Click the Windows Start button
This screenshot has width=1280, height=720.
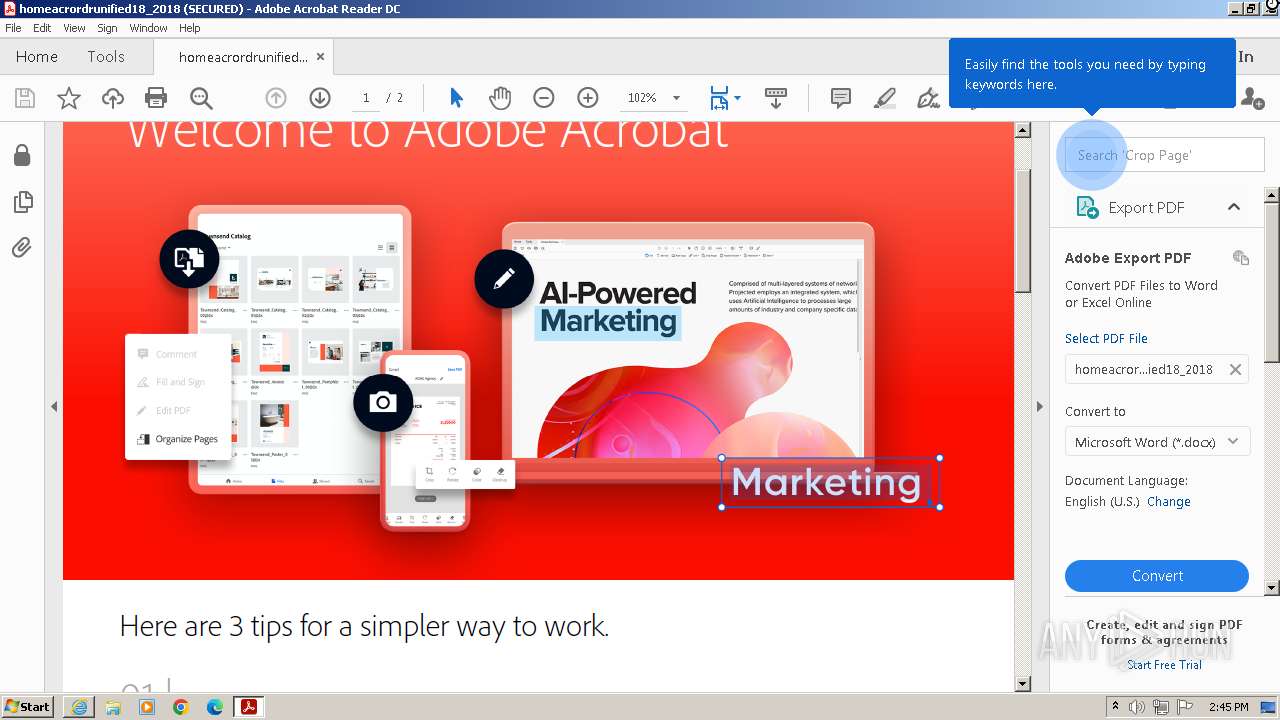(x=28, y=706)
